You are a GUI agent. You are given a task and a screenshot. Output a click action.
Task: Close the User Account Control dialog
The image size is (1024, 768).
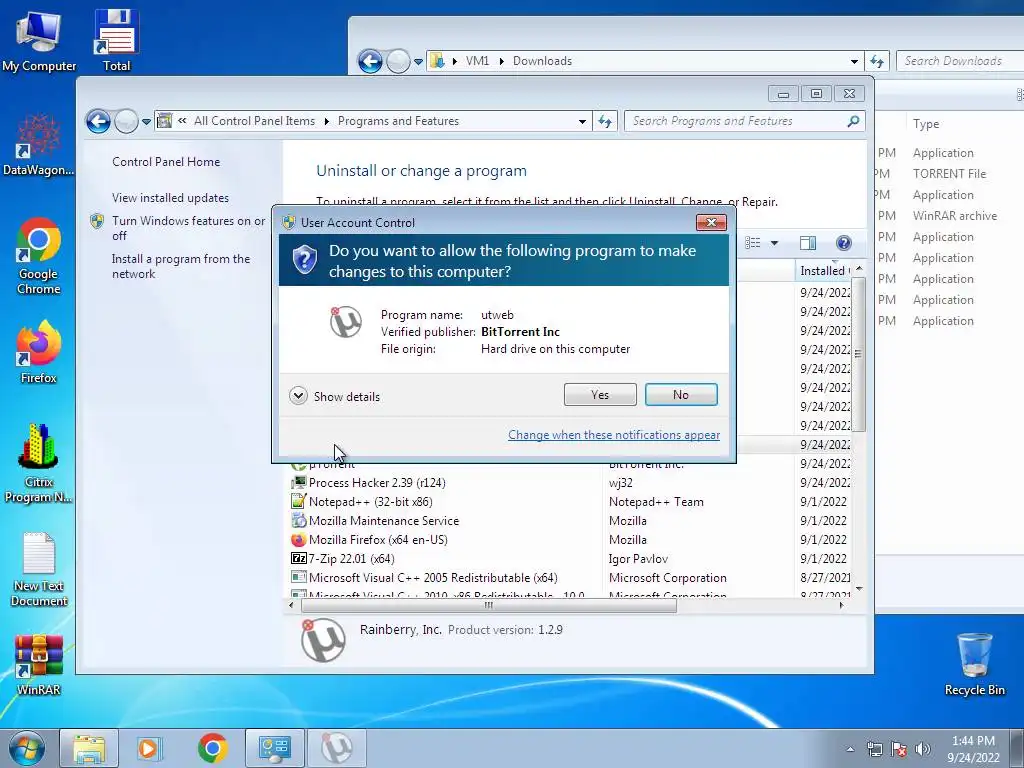point(711,223)
